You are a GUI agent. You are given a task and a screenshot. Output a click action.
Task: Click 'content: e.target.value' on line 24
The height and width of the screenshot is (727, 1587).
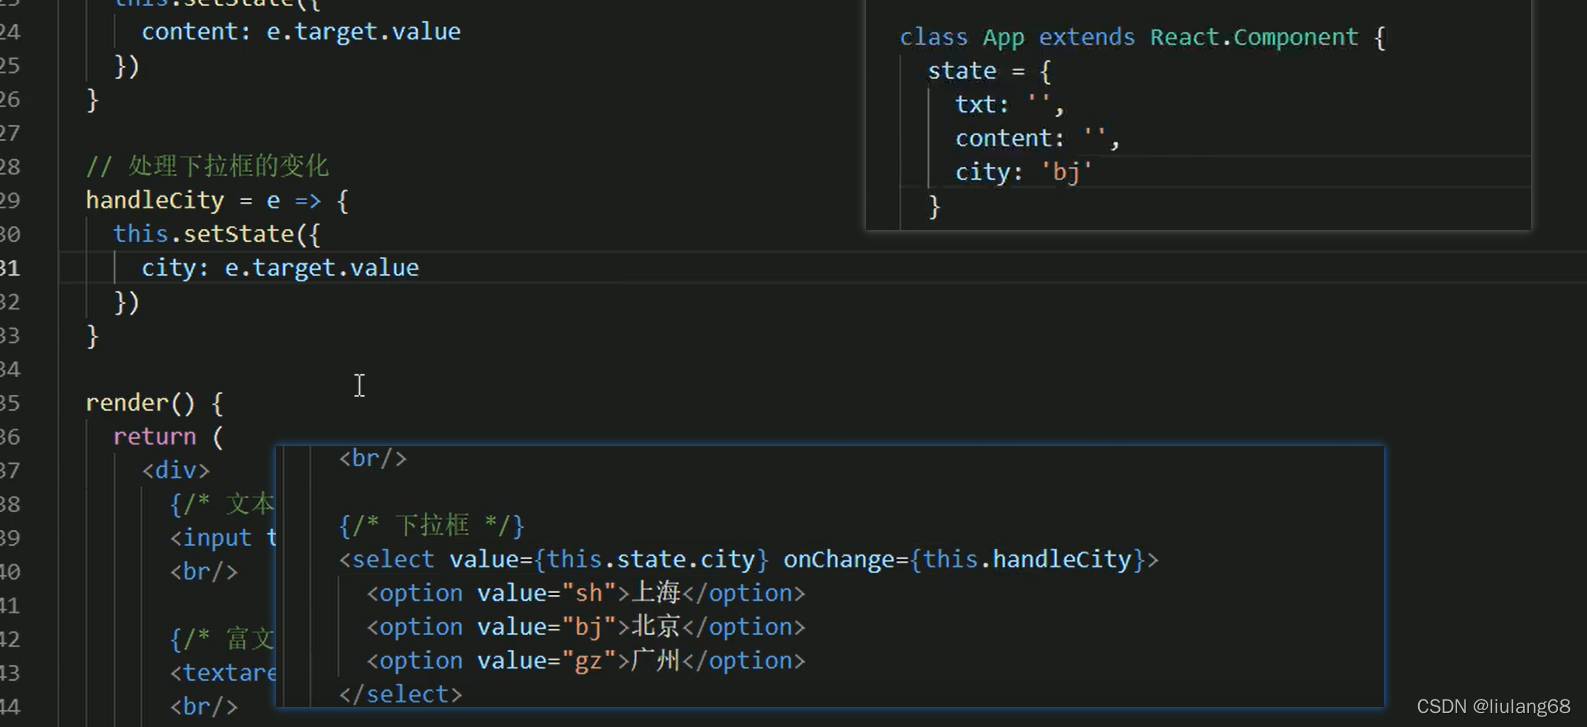[x=301, y=32]
